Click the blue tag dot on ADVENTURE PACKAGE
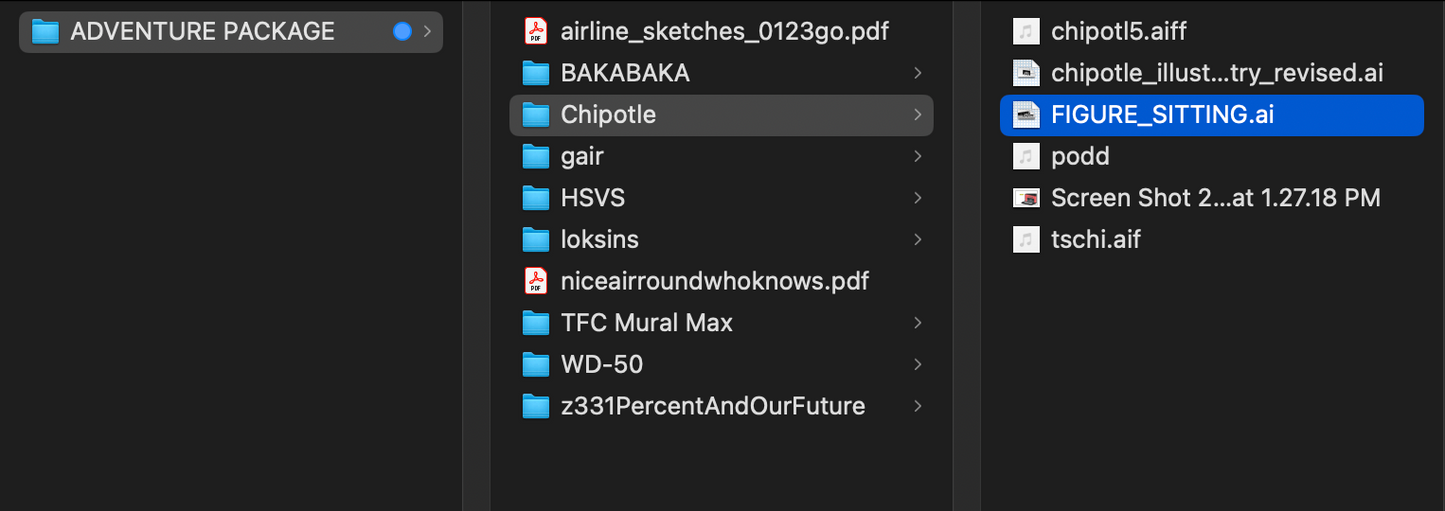 402,32
